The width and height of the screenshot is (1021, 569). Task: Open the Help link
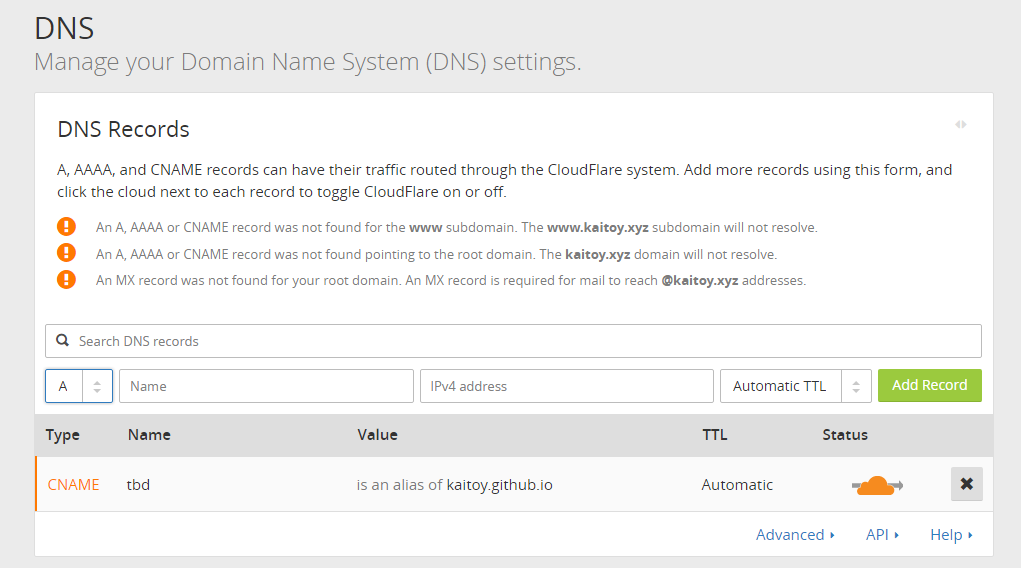[951, 534]
